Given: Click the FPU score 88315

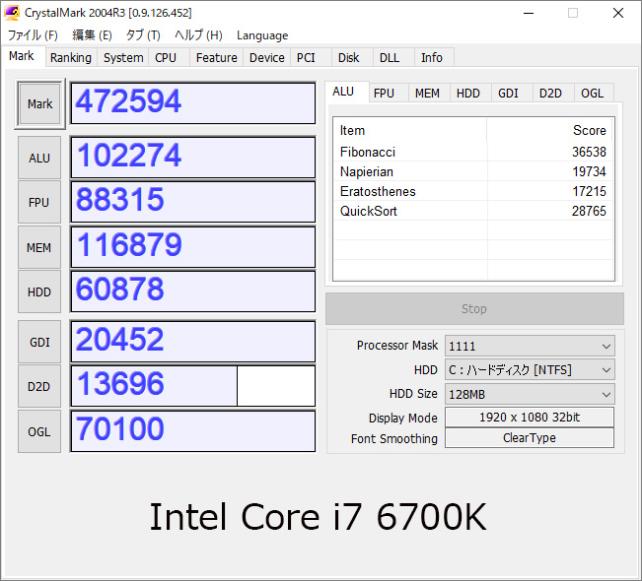Looking at the screenshot, I should point(193,202).
